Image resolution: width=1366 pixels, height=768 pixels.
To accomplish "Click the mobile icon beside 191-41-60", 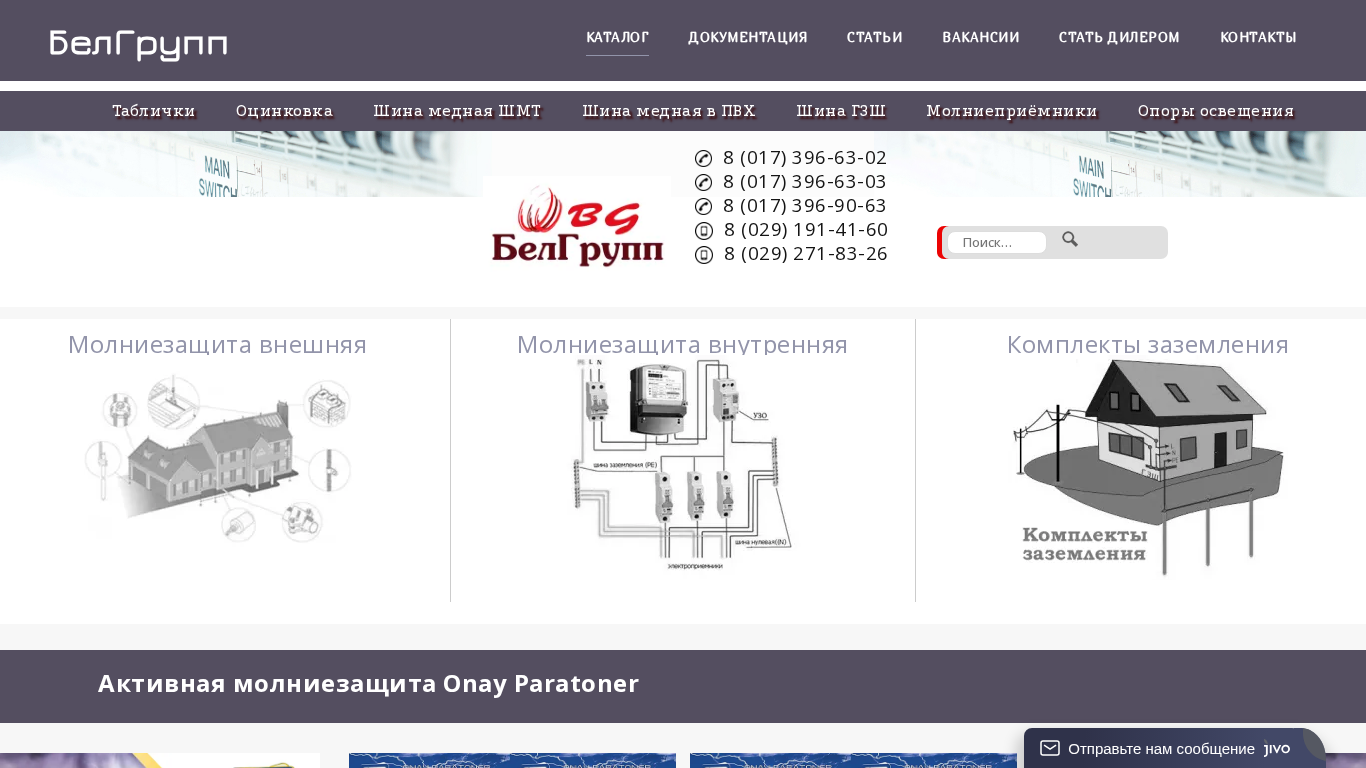I will [704, 231].
